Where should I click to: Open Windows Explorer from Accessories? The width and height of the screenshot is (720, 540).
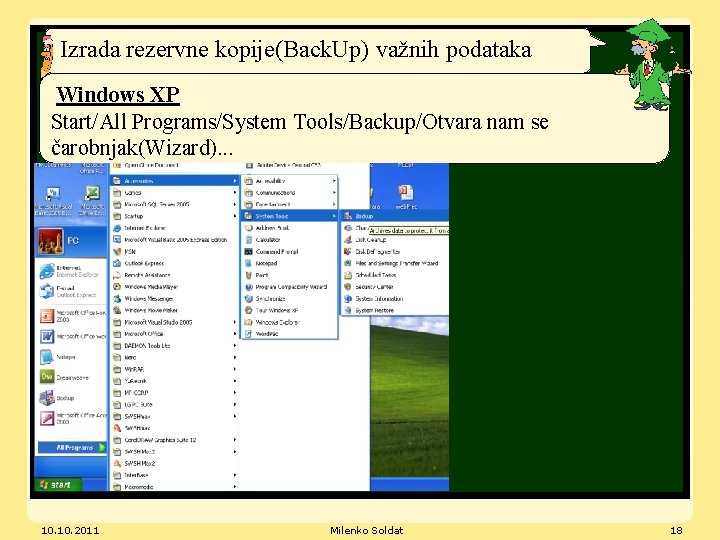tap(290, 322)
